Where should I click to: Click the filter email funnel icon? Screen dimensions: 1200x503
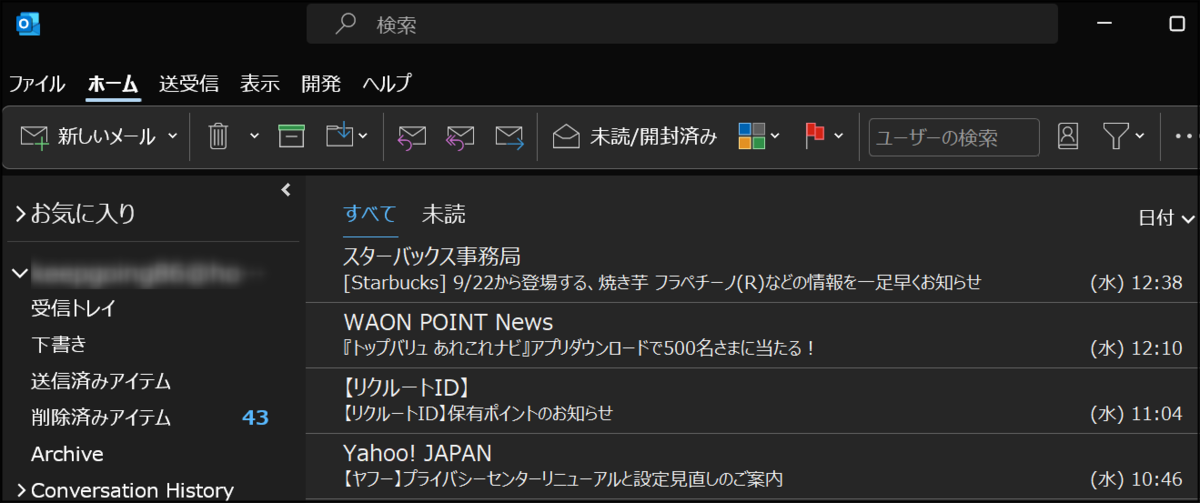(x=1114, y=137)
